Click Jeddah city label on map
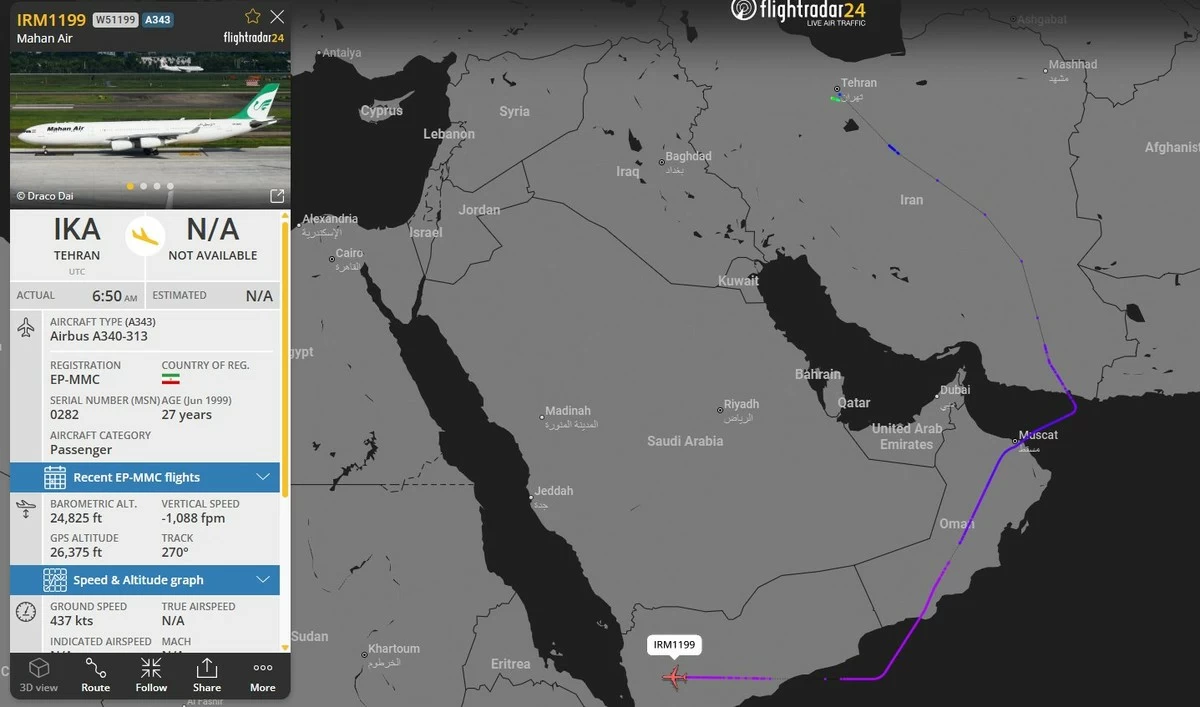Image resolution: width=1200 pixels, height=707 pixels. [x=554, y=491]
